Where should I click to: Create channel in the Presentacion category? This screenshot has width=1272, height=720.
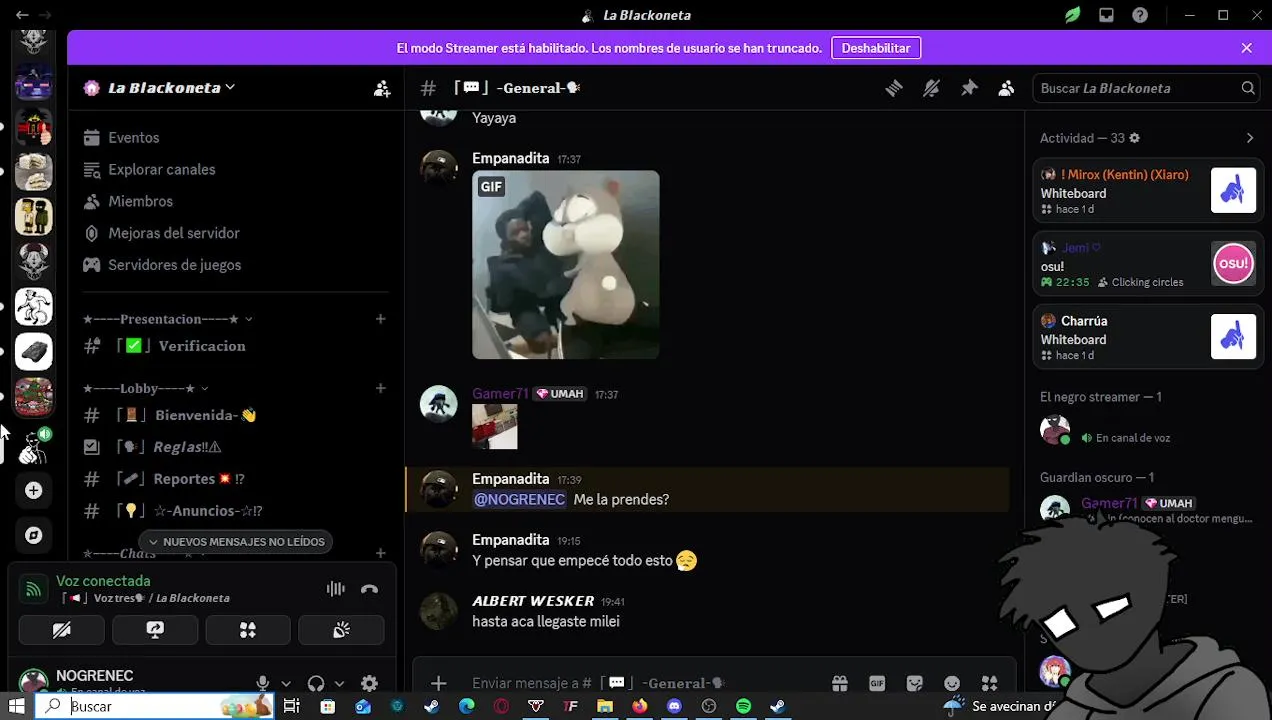pos(380,319)
